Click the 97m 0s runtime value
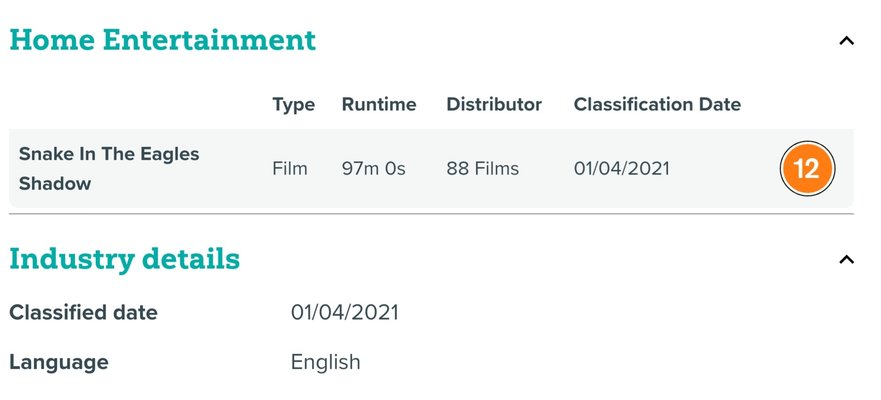Screen dimensions: 881x400 (x=373, y=169)
